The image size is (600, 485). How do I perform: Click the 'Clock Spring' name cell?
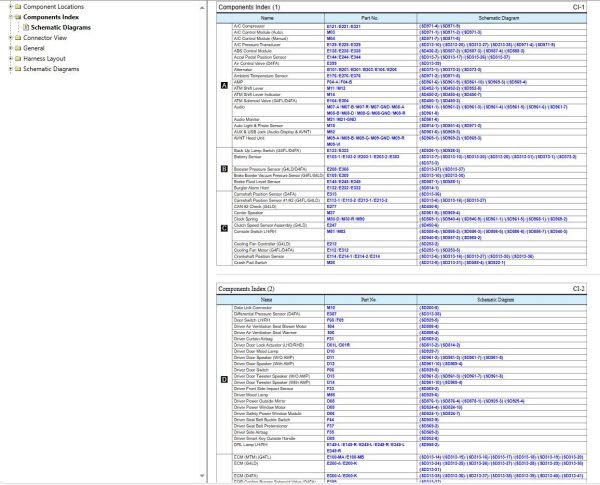[278, 219]
